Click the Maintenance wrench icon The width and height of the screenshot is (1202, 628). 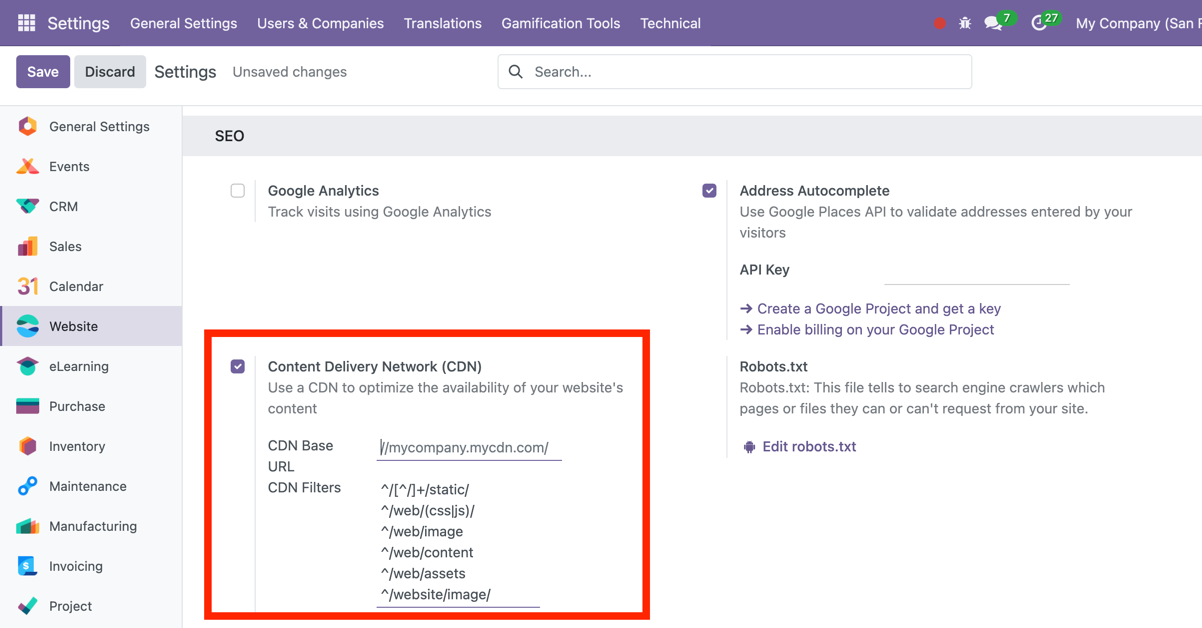(28, 486)
